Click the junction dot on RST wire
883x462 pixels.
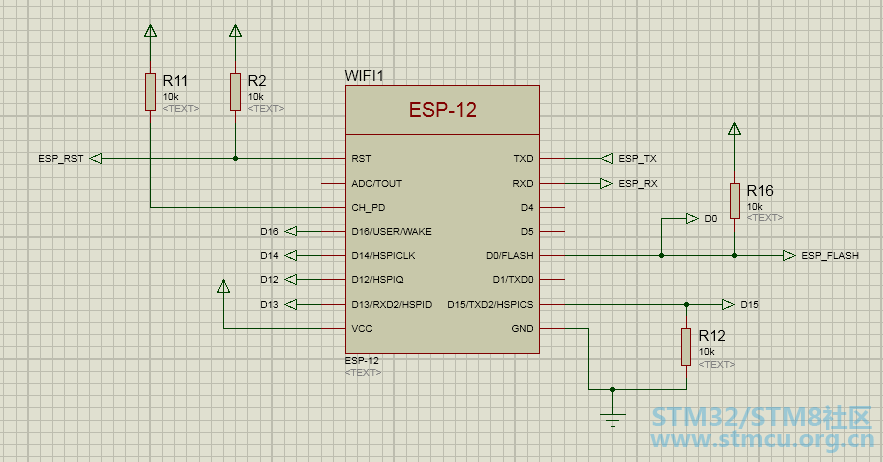235,159
